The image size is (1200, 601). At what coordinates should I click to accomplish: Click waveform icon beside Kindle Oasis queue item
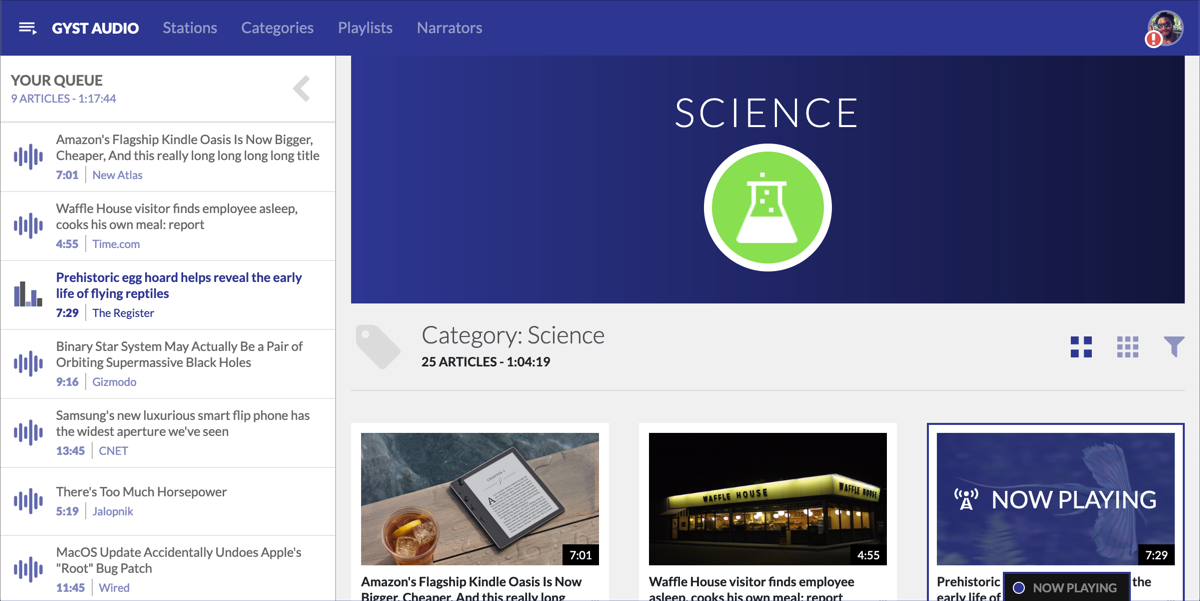[x=28, y=157]
